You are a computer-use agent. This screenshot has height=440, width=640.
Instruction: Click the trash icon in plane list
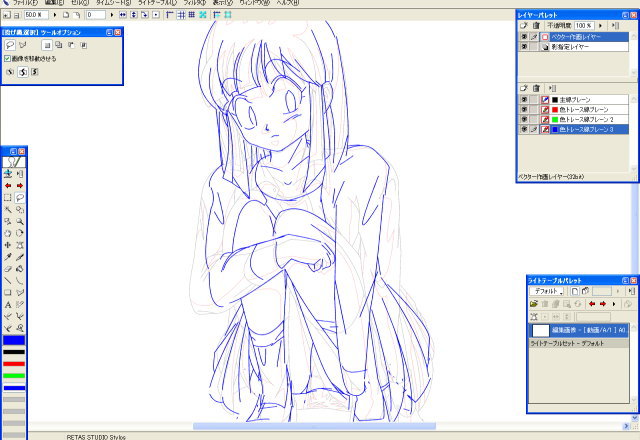[x=535, y=88]
